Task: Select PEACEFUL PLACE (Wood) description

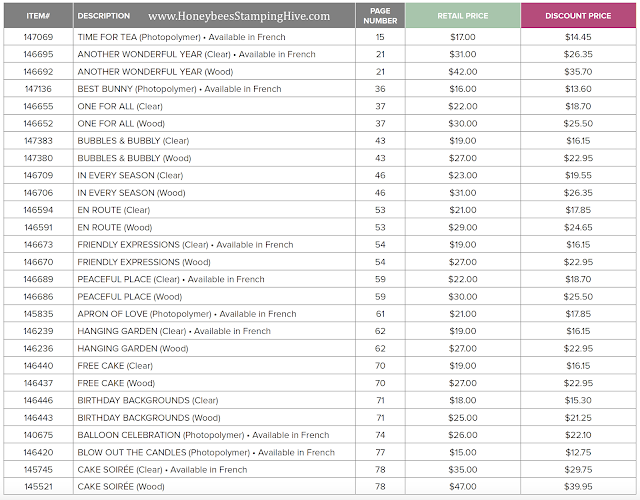Action: pyautogui.click(x=130, y=297)
